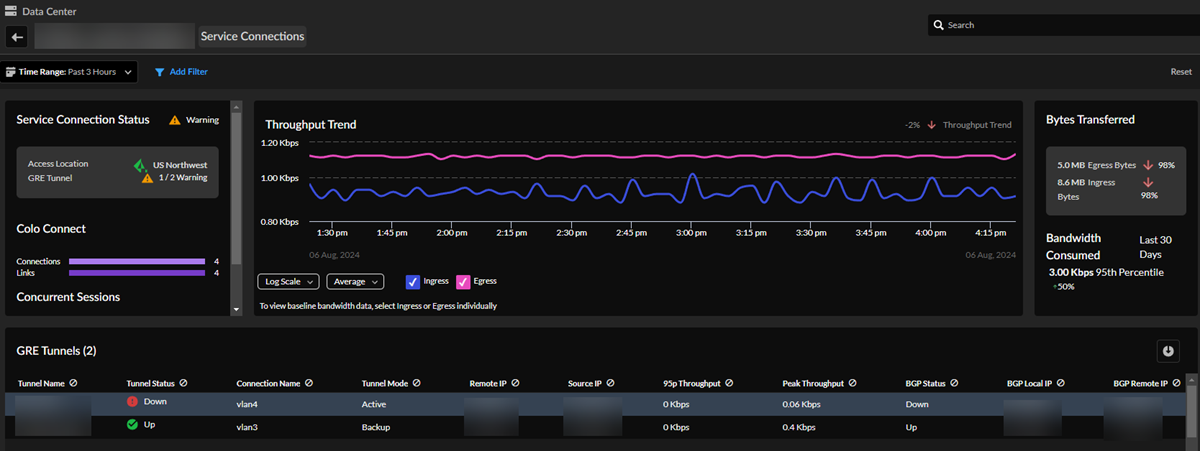The image size is (1200, 452).
Task: Expand the Average dropdown
Action: (355, 282)
